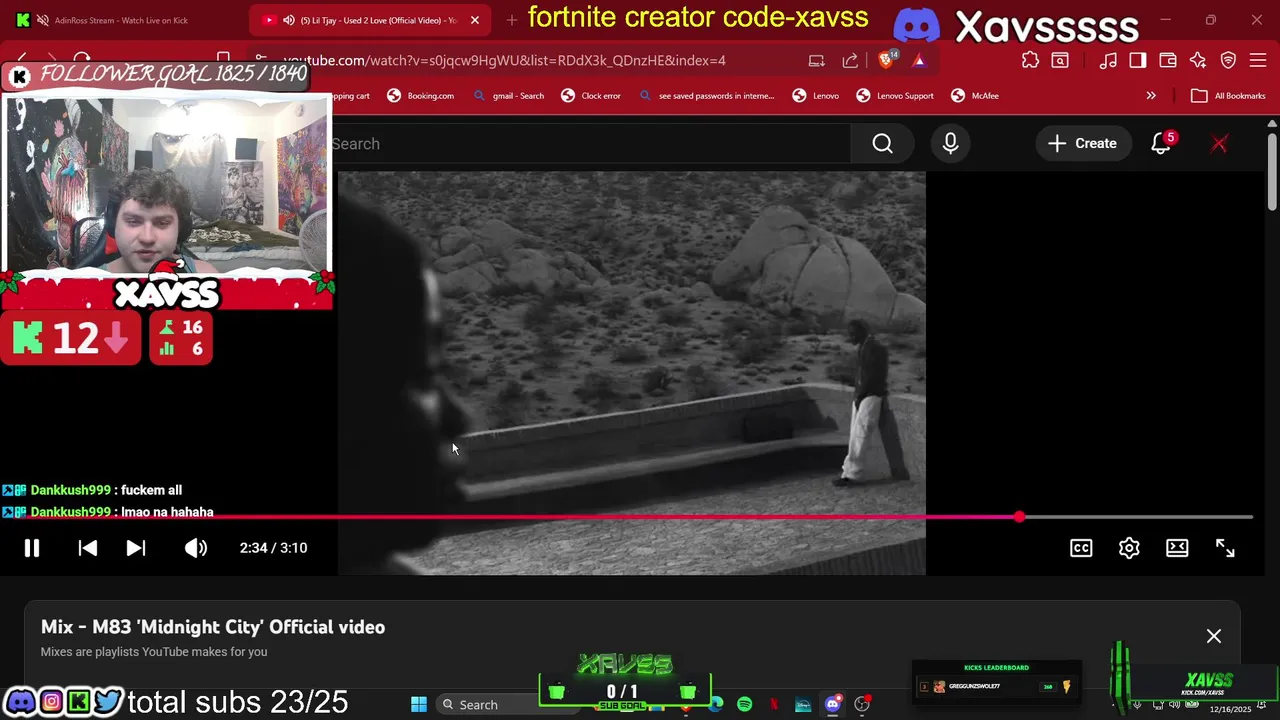Viewport: 1280px width, 720px height.
Task: Open the player settings gear
Action: pyautogui.click(x=1129, y=548)
